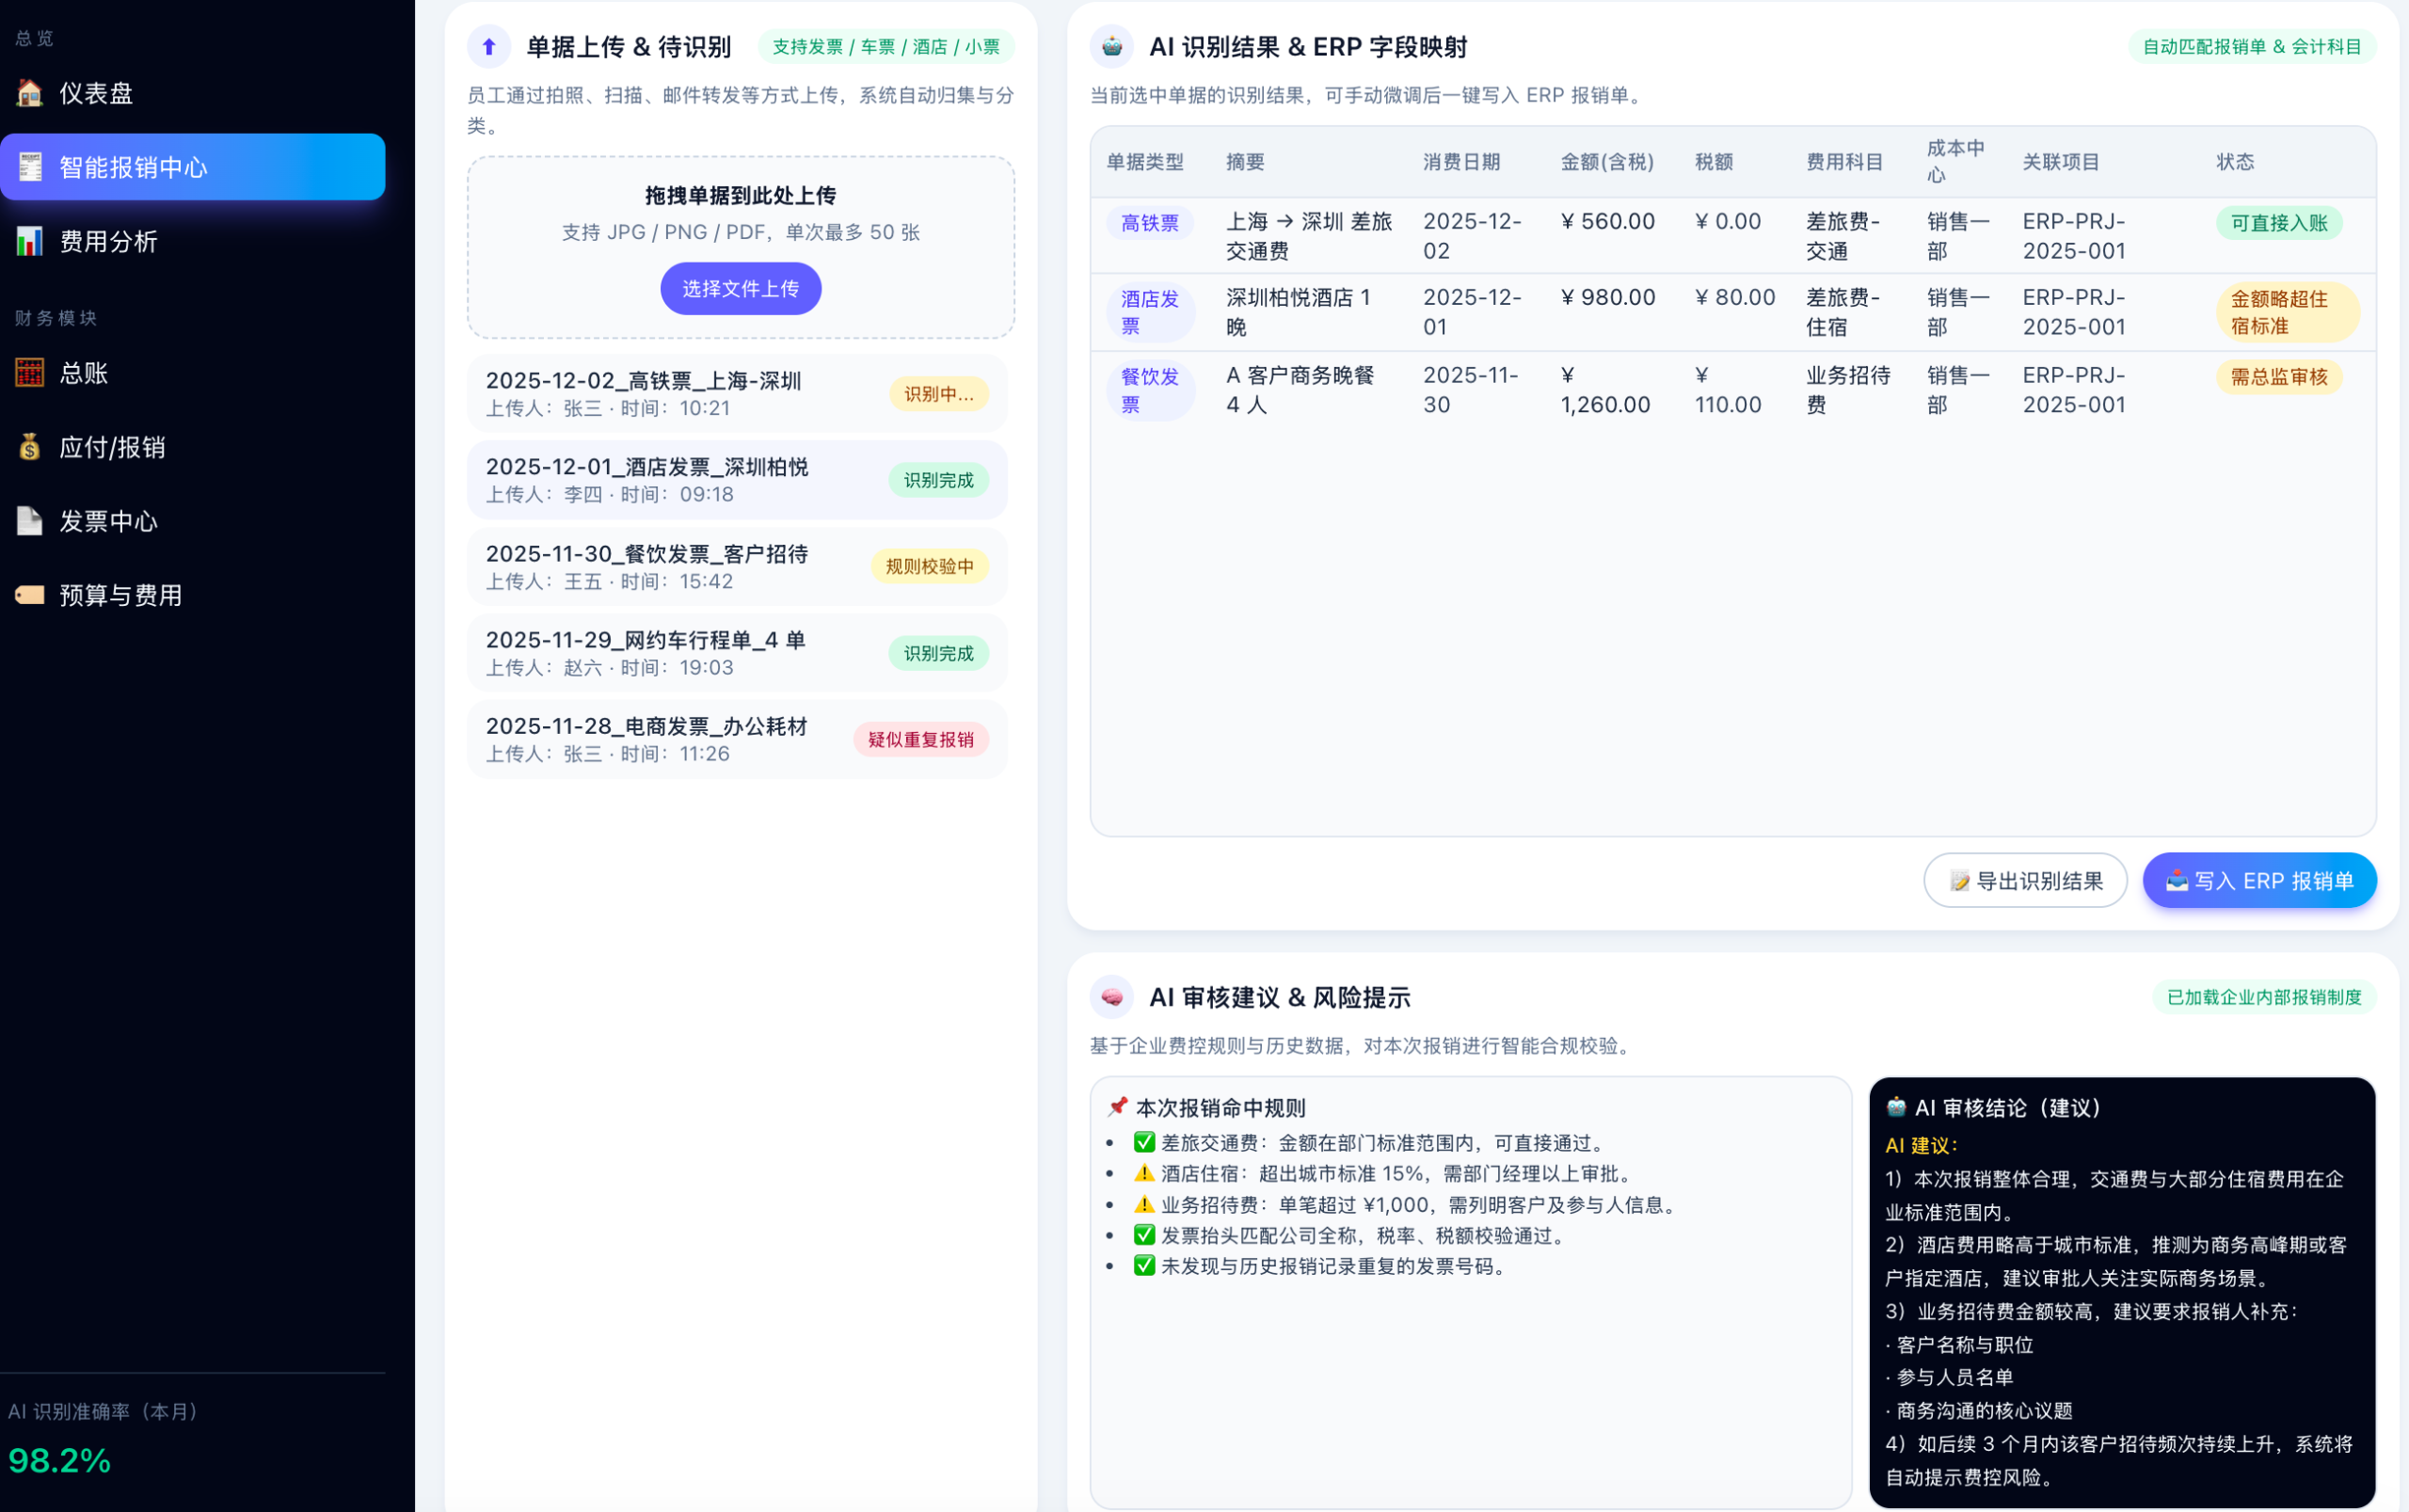Open the 仪表盘 dashboard icon
2409x1512 pixels.
pos(29,92)
